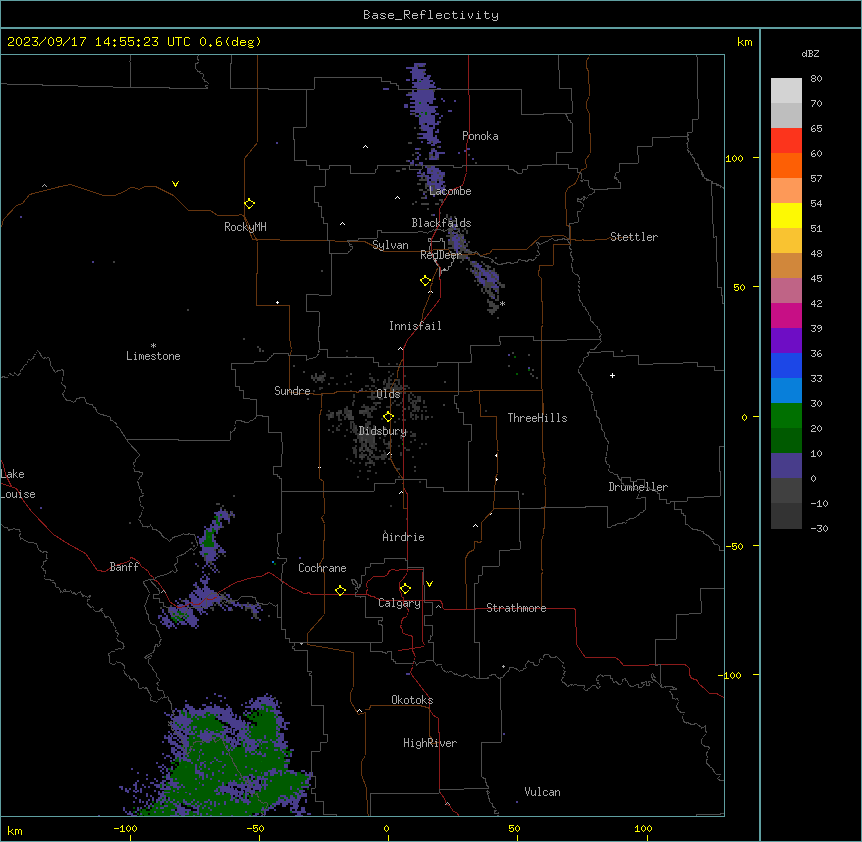Click the yellow diamond marker below Cochrane

tap(340, 590)
